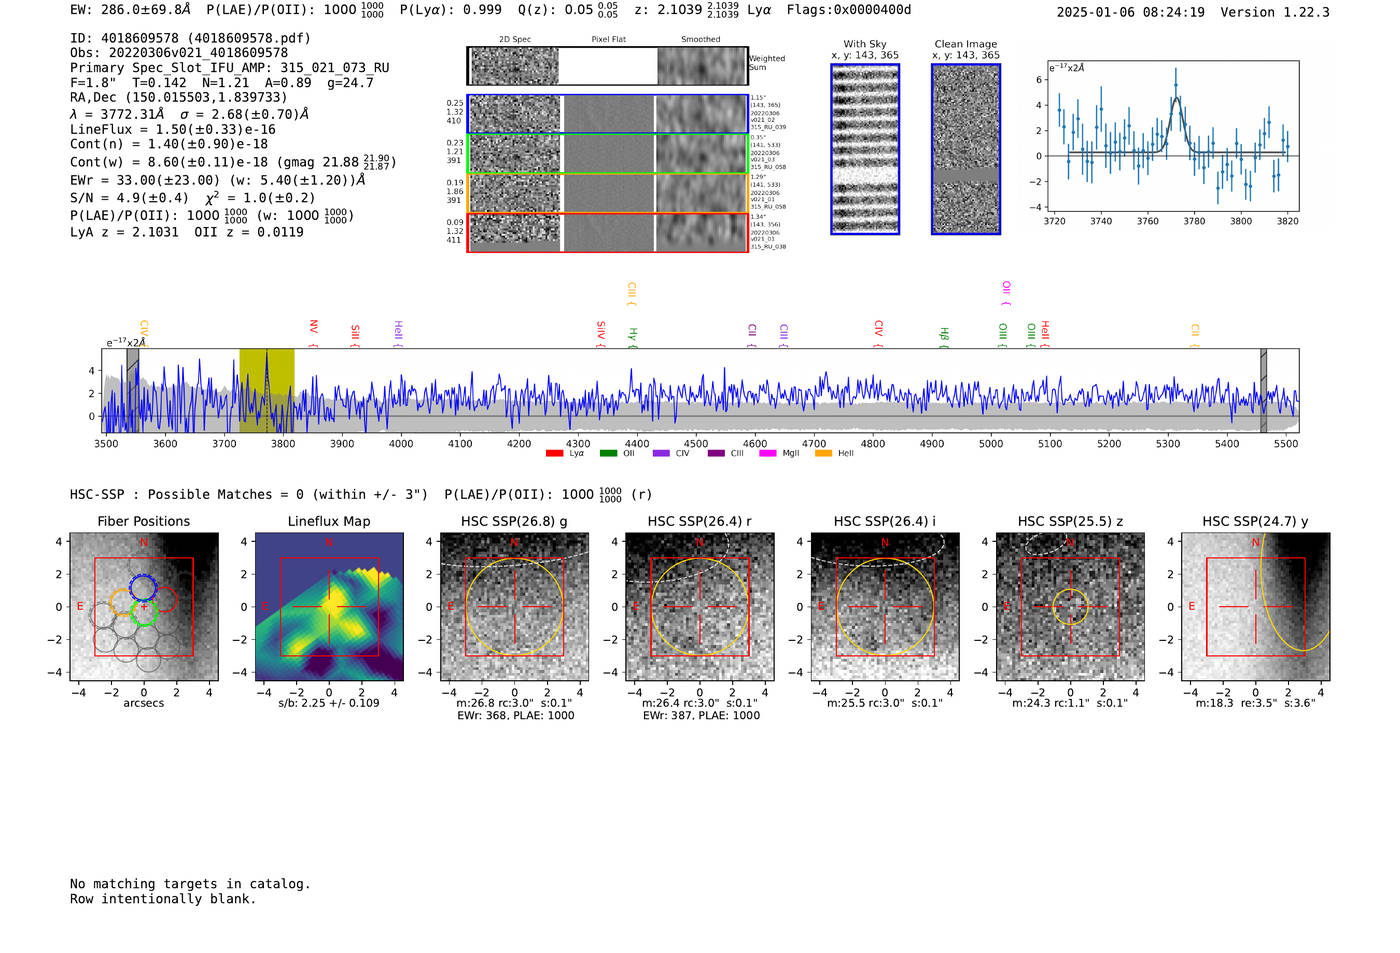The width and height of the screenshot is (1400, 953).
Task: Open the HSC SSP(26.8) g image
Action: [515, 607]
